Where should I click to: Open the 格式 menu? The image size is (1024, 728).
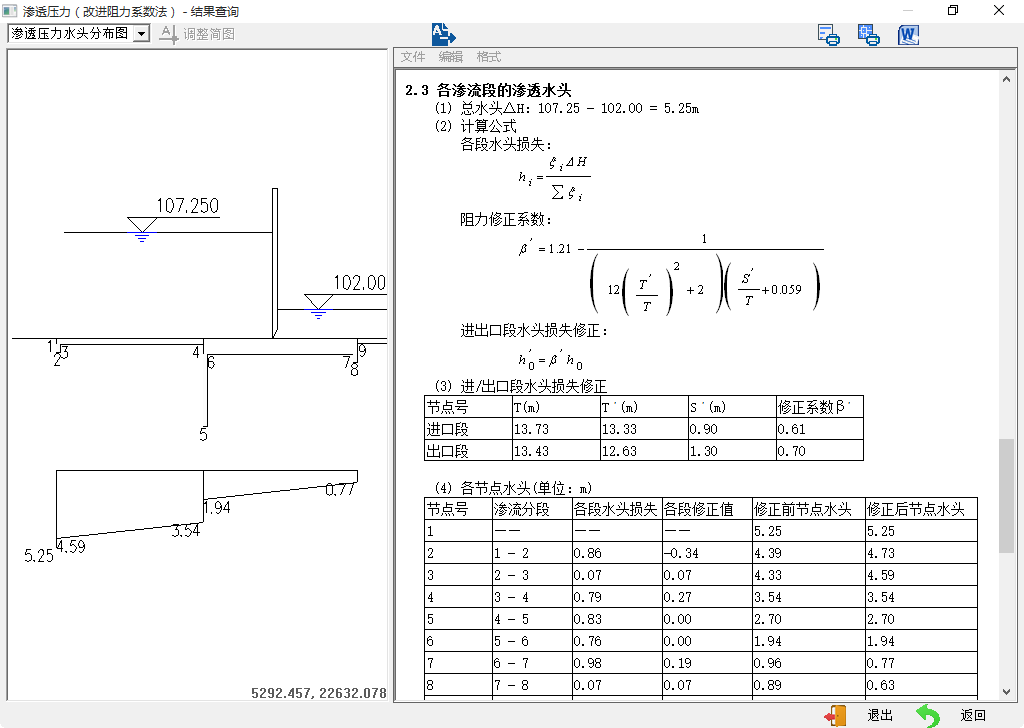488,57
